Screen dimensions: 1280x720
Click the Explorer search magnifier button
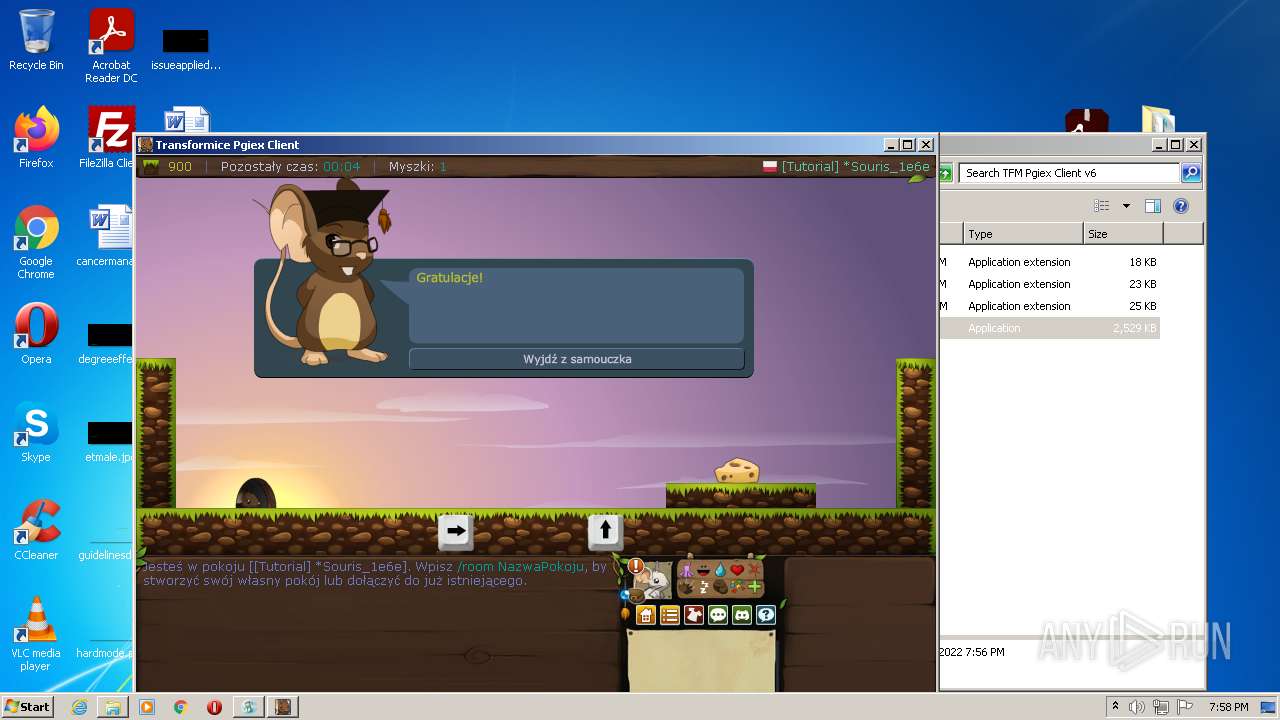point(1191,173)
